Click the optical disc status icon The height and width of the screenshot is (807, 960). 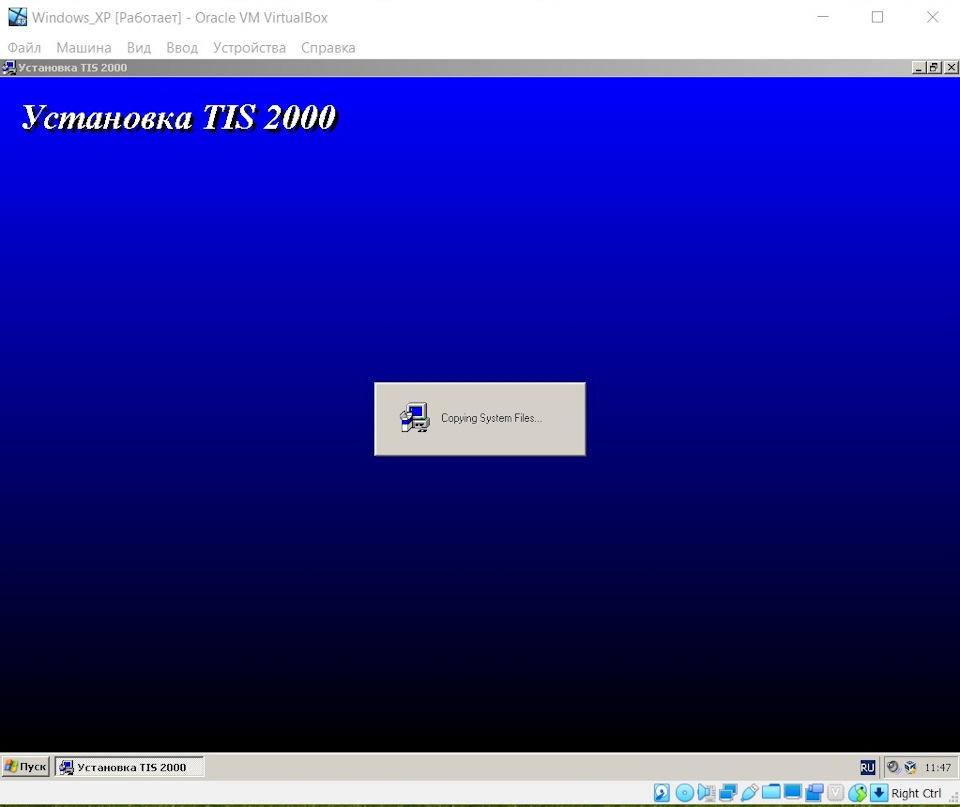pyautogui.click(x=684, y=793)
